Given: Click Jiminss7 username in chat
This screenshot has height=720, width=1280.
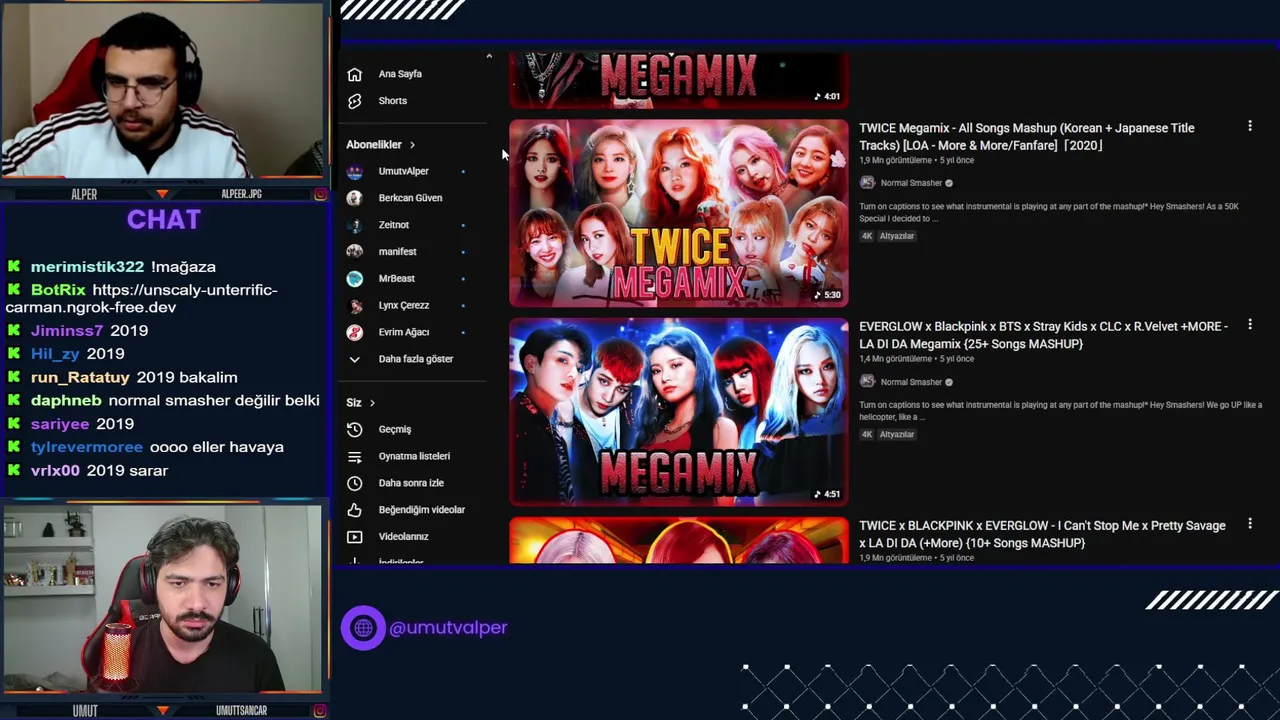Looking at the screenshot, I should point(67,331).
